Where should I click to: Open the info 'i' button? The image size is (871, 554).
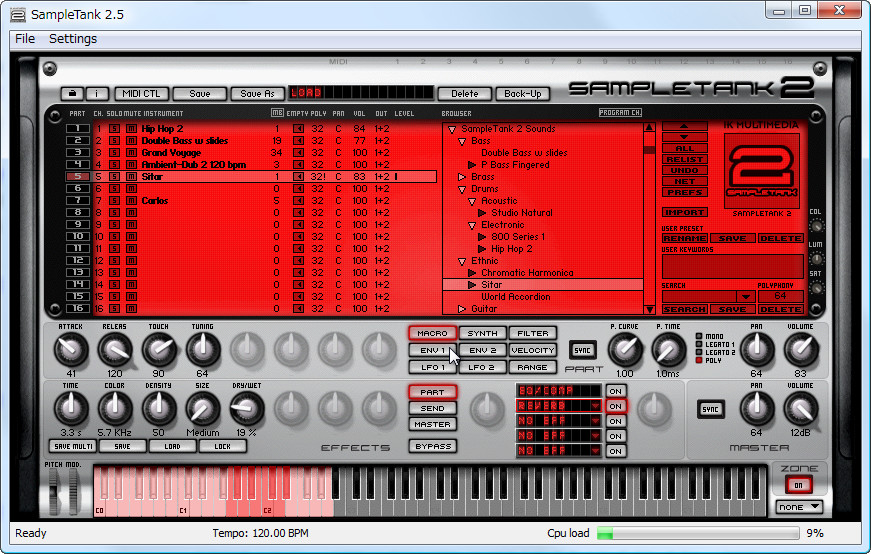tap(97, 93)
